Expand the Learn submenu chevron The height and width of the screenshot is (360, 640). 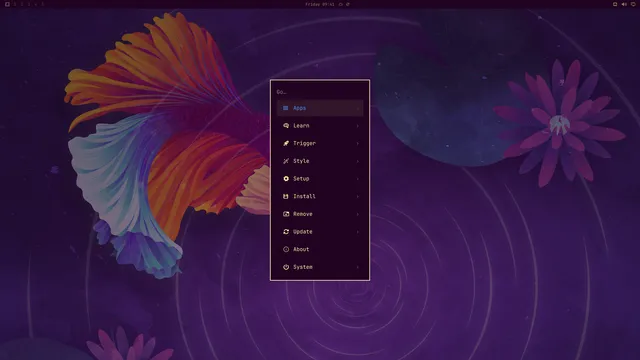(358, 126)
